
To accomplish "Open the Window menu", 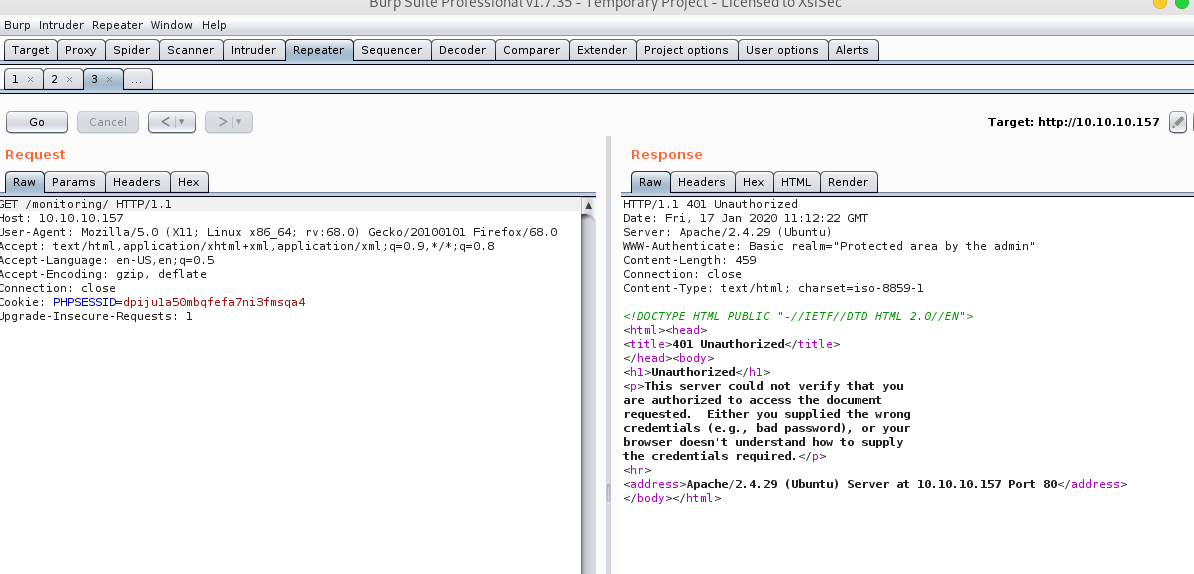I will (171, 25).
